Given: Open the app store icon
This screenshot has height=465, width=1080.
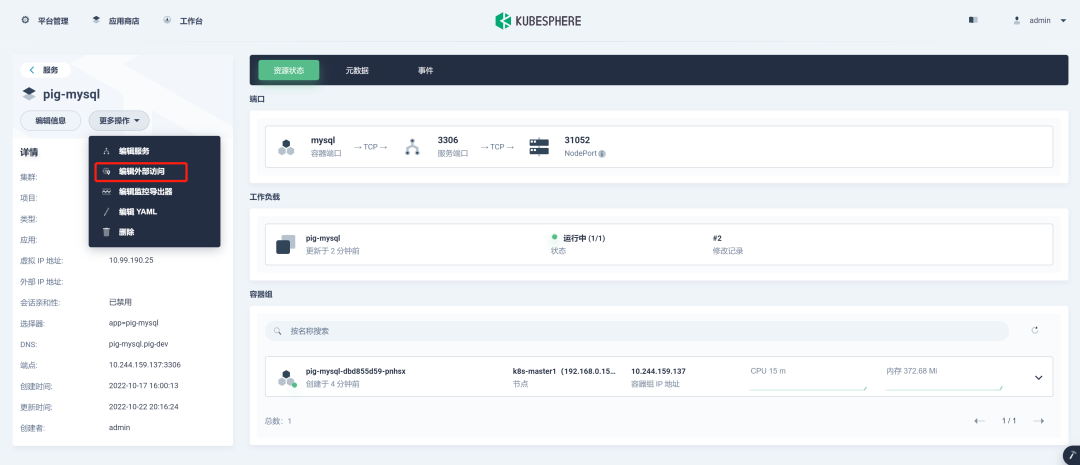Looking at the screenshot, I should pos(96,20).
